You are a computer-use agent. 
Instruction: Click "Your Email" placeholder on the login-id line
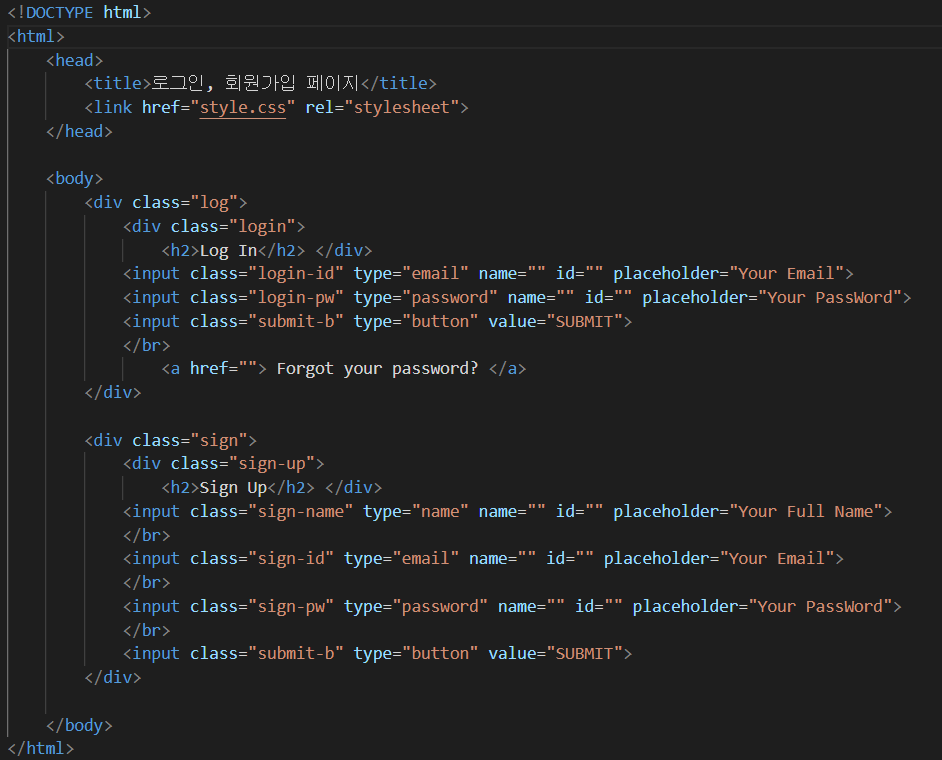787,274
